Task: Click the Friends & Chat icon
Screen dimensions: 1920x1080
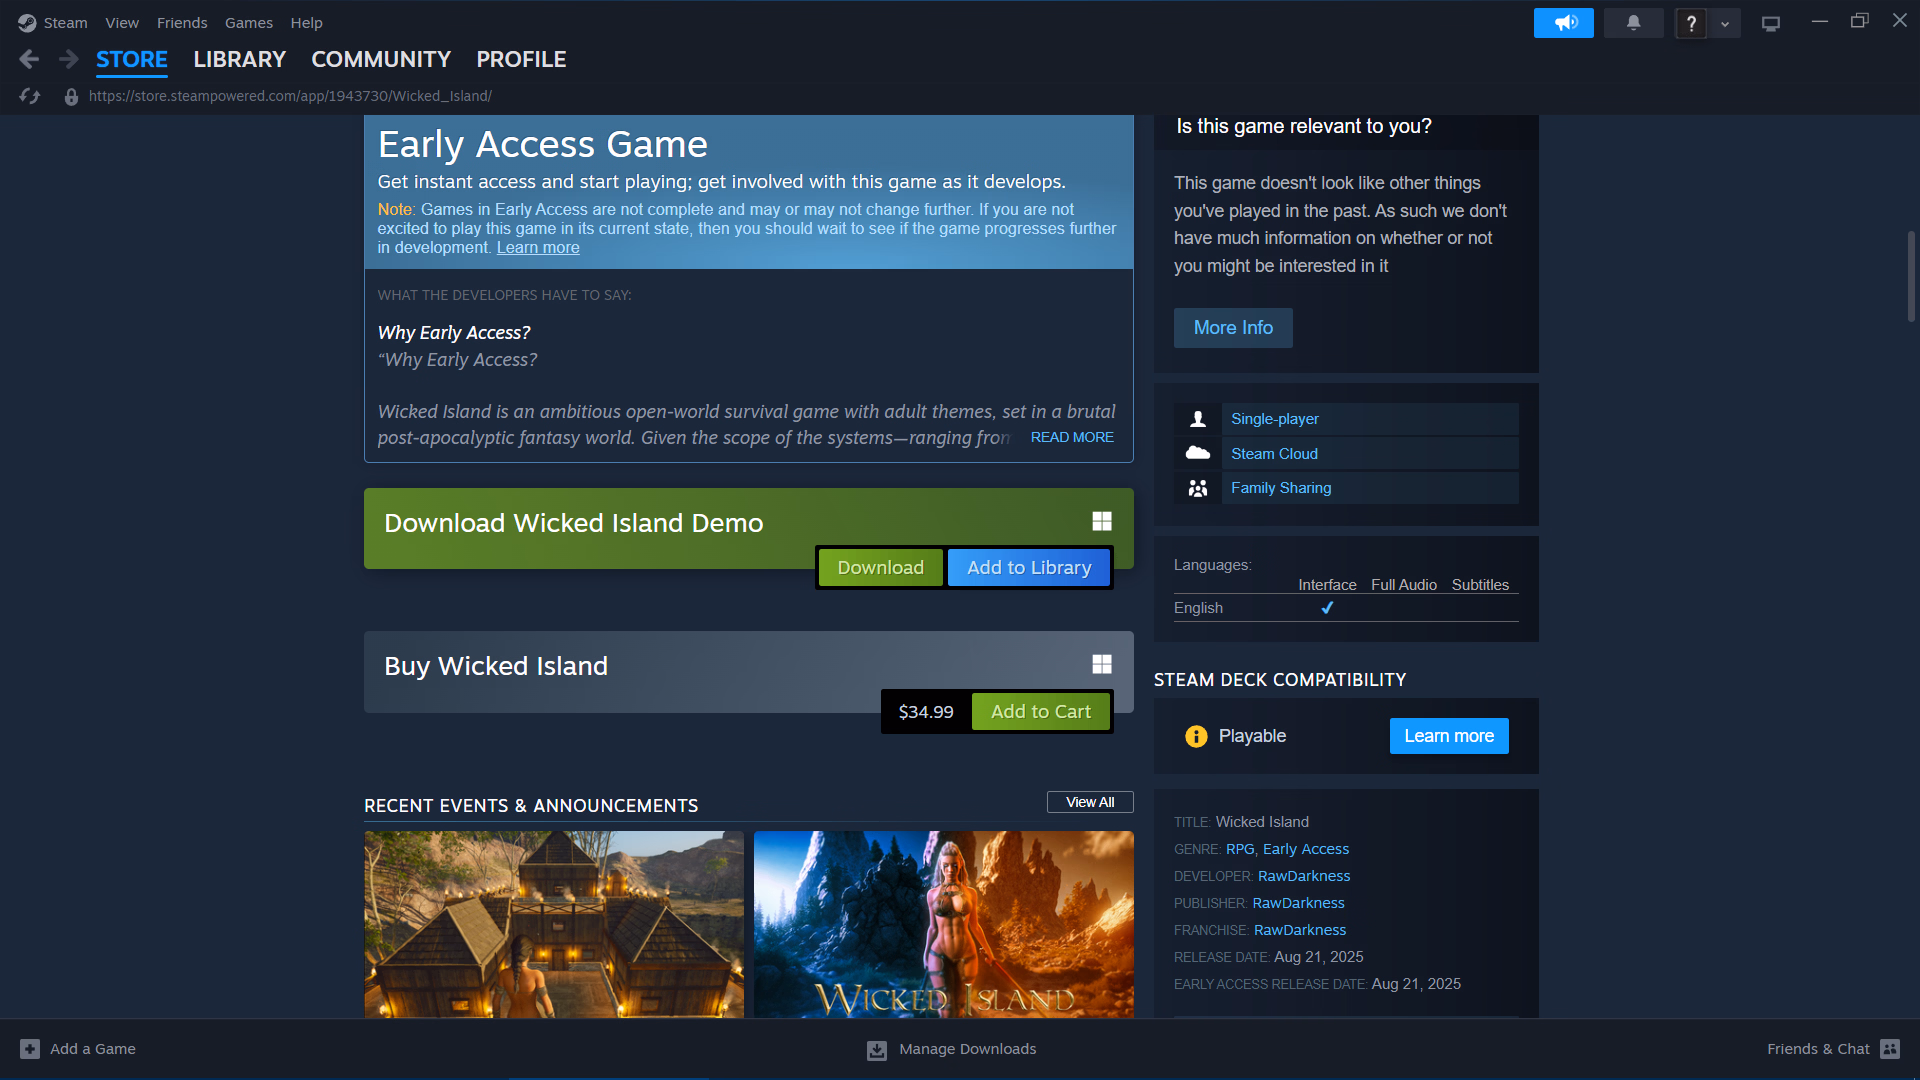Action: [x=1889, y=1049]
